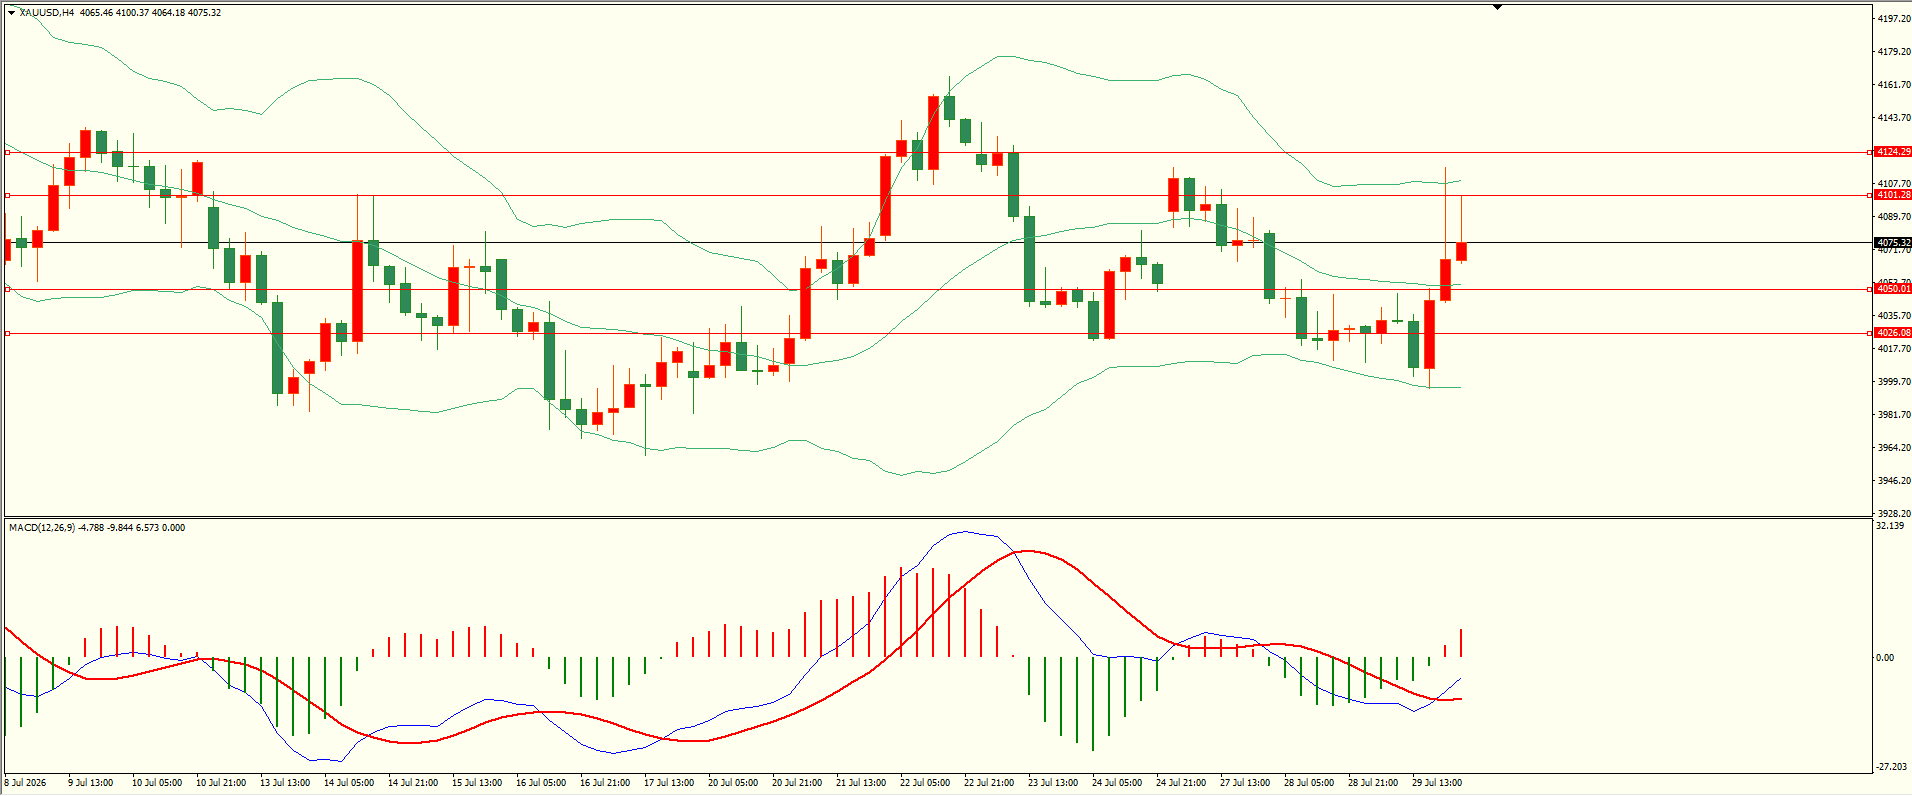
Task: Click the right handle of the 4124.29 line
Action: pos(1869,153)
